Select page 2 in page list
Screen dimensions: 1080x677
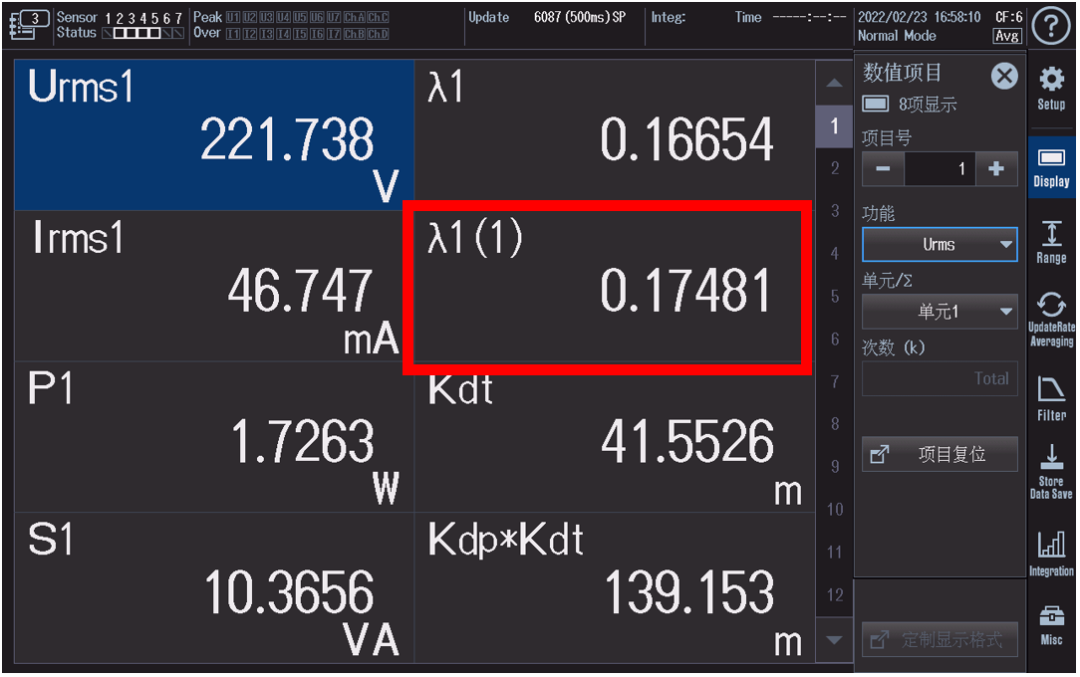[834, 169]
